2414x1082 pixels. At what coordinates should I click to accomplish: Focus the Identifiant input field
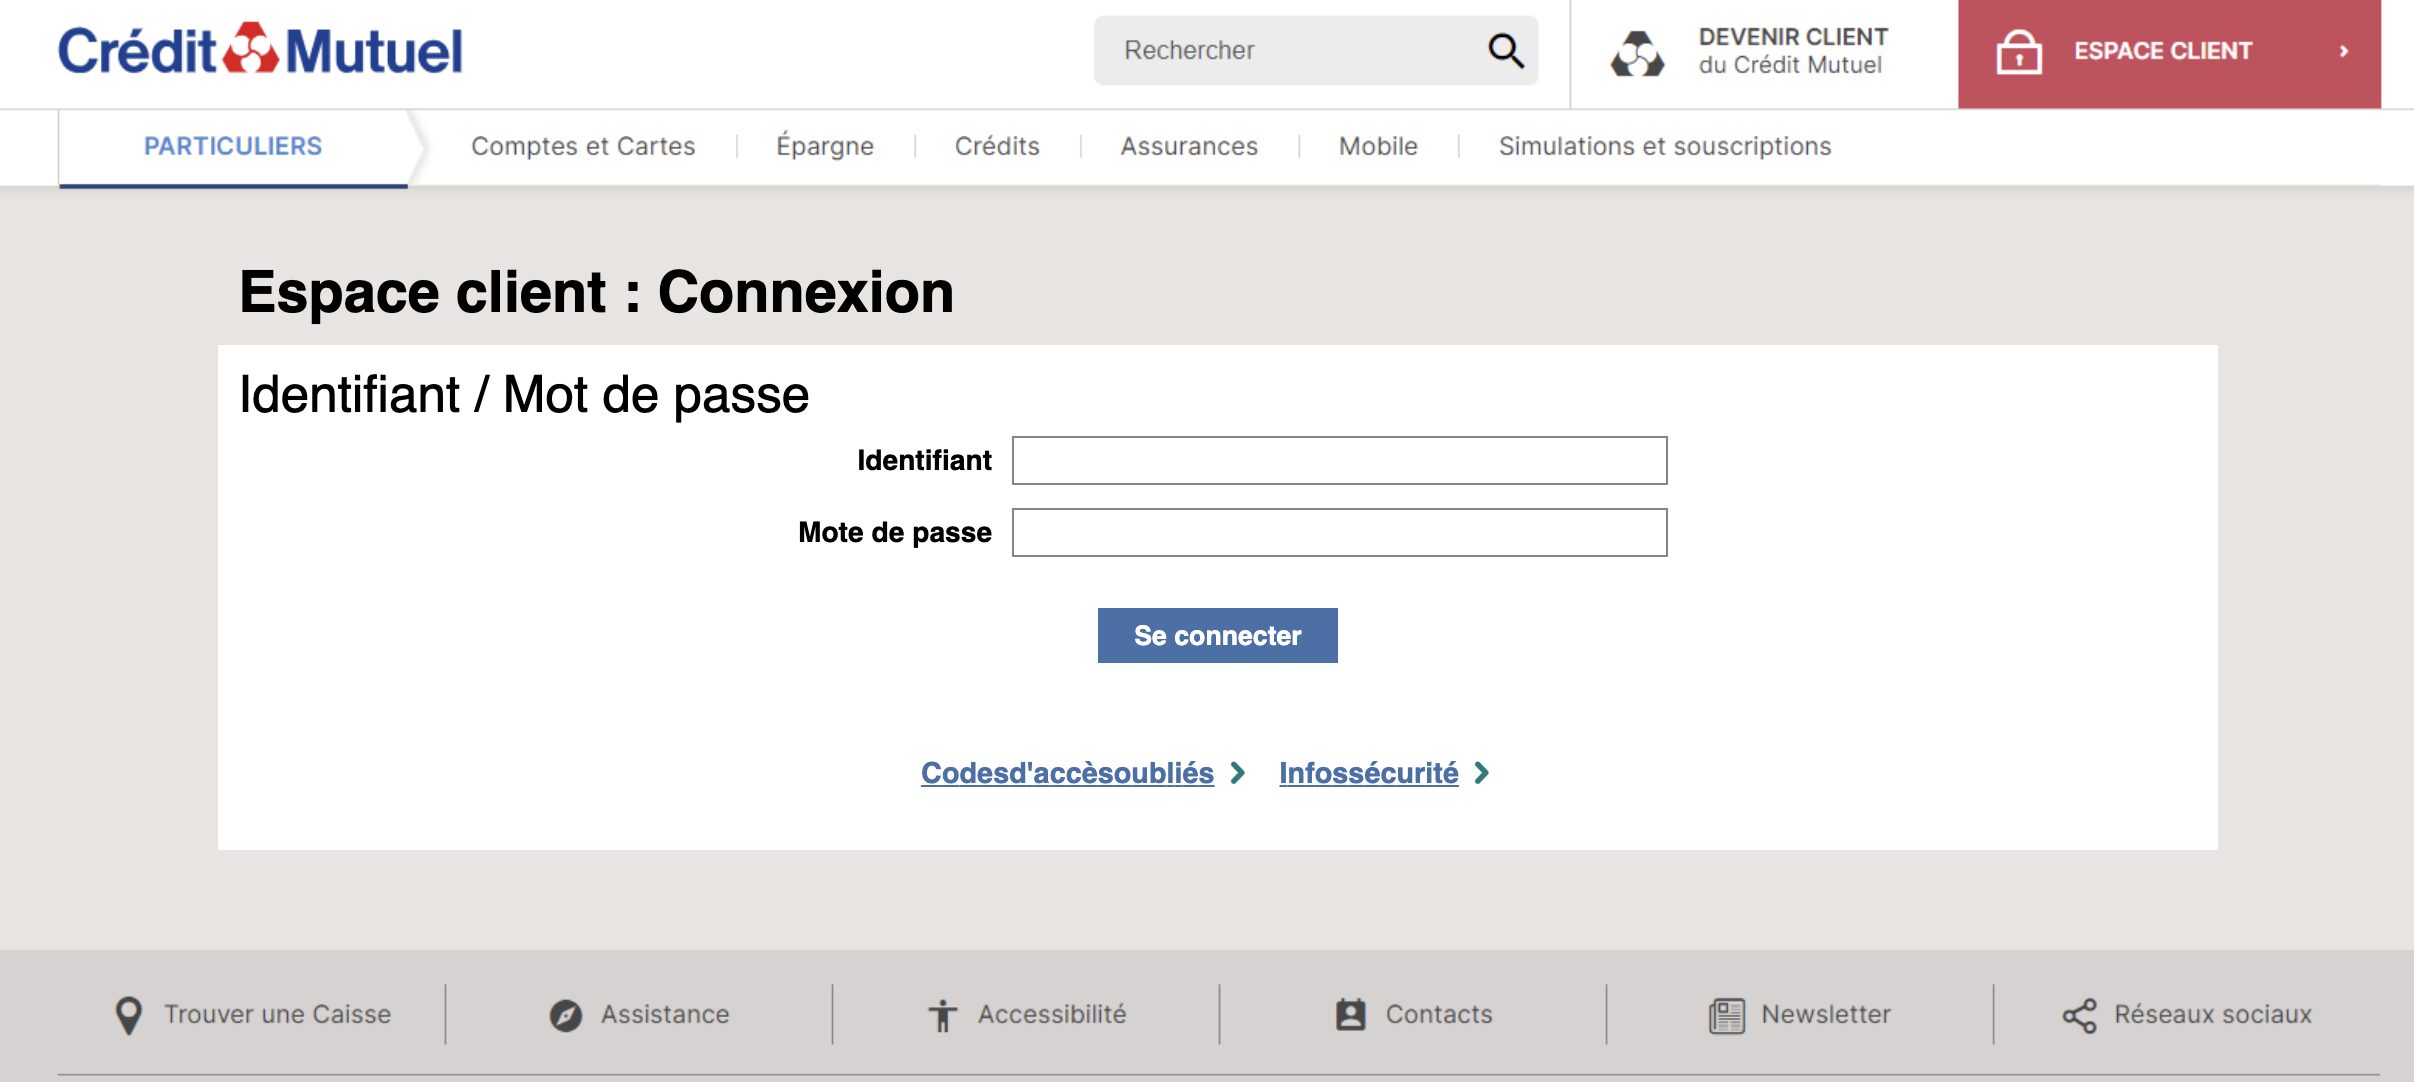coord(1339,460)
